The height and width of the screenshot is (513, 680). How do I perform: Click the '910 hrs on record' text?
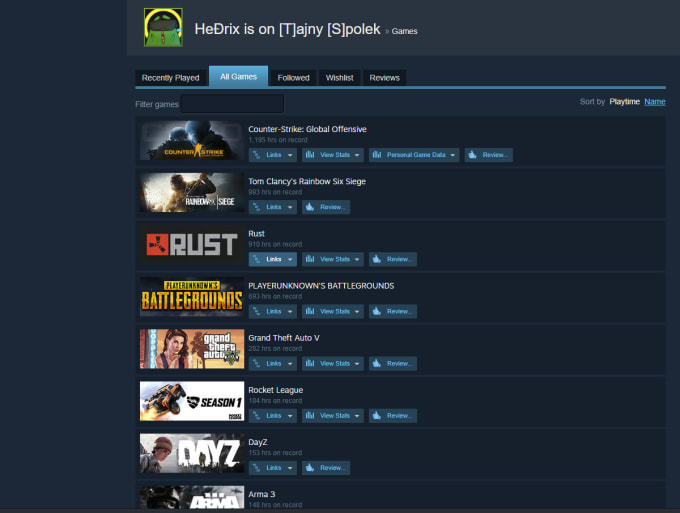point(275,244)
